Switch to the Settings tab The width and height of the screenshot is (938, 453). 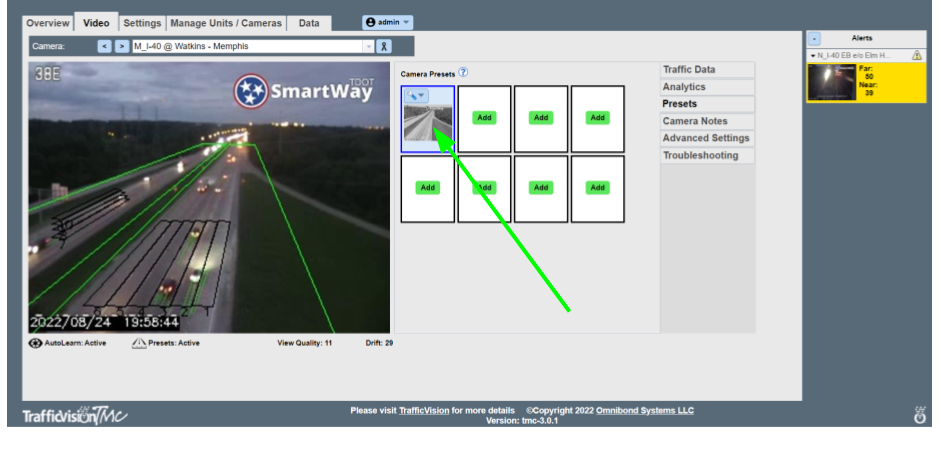coord(142,23)
